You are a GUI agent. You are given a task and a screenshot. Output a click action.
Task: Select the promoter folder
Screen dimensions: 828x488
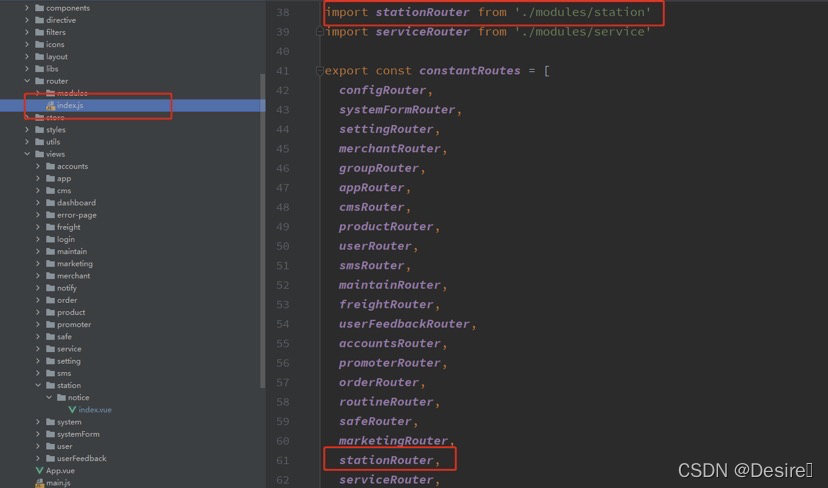click(x=74, y=325)
